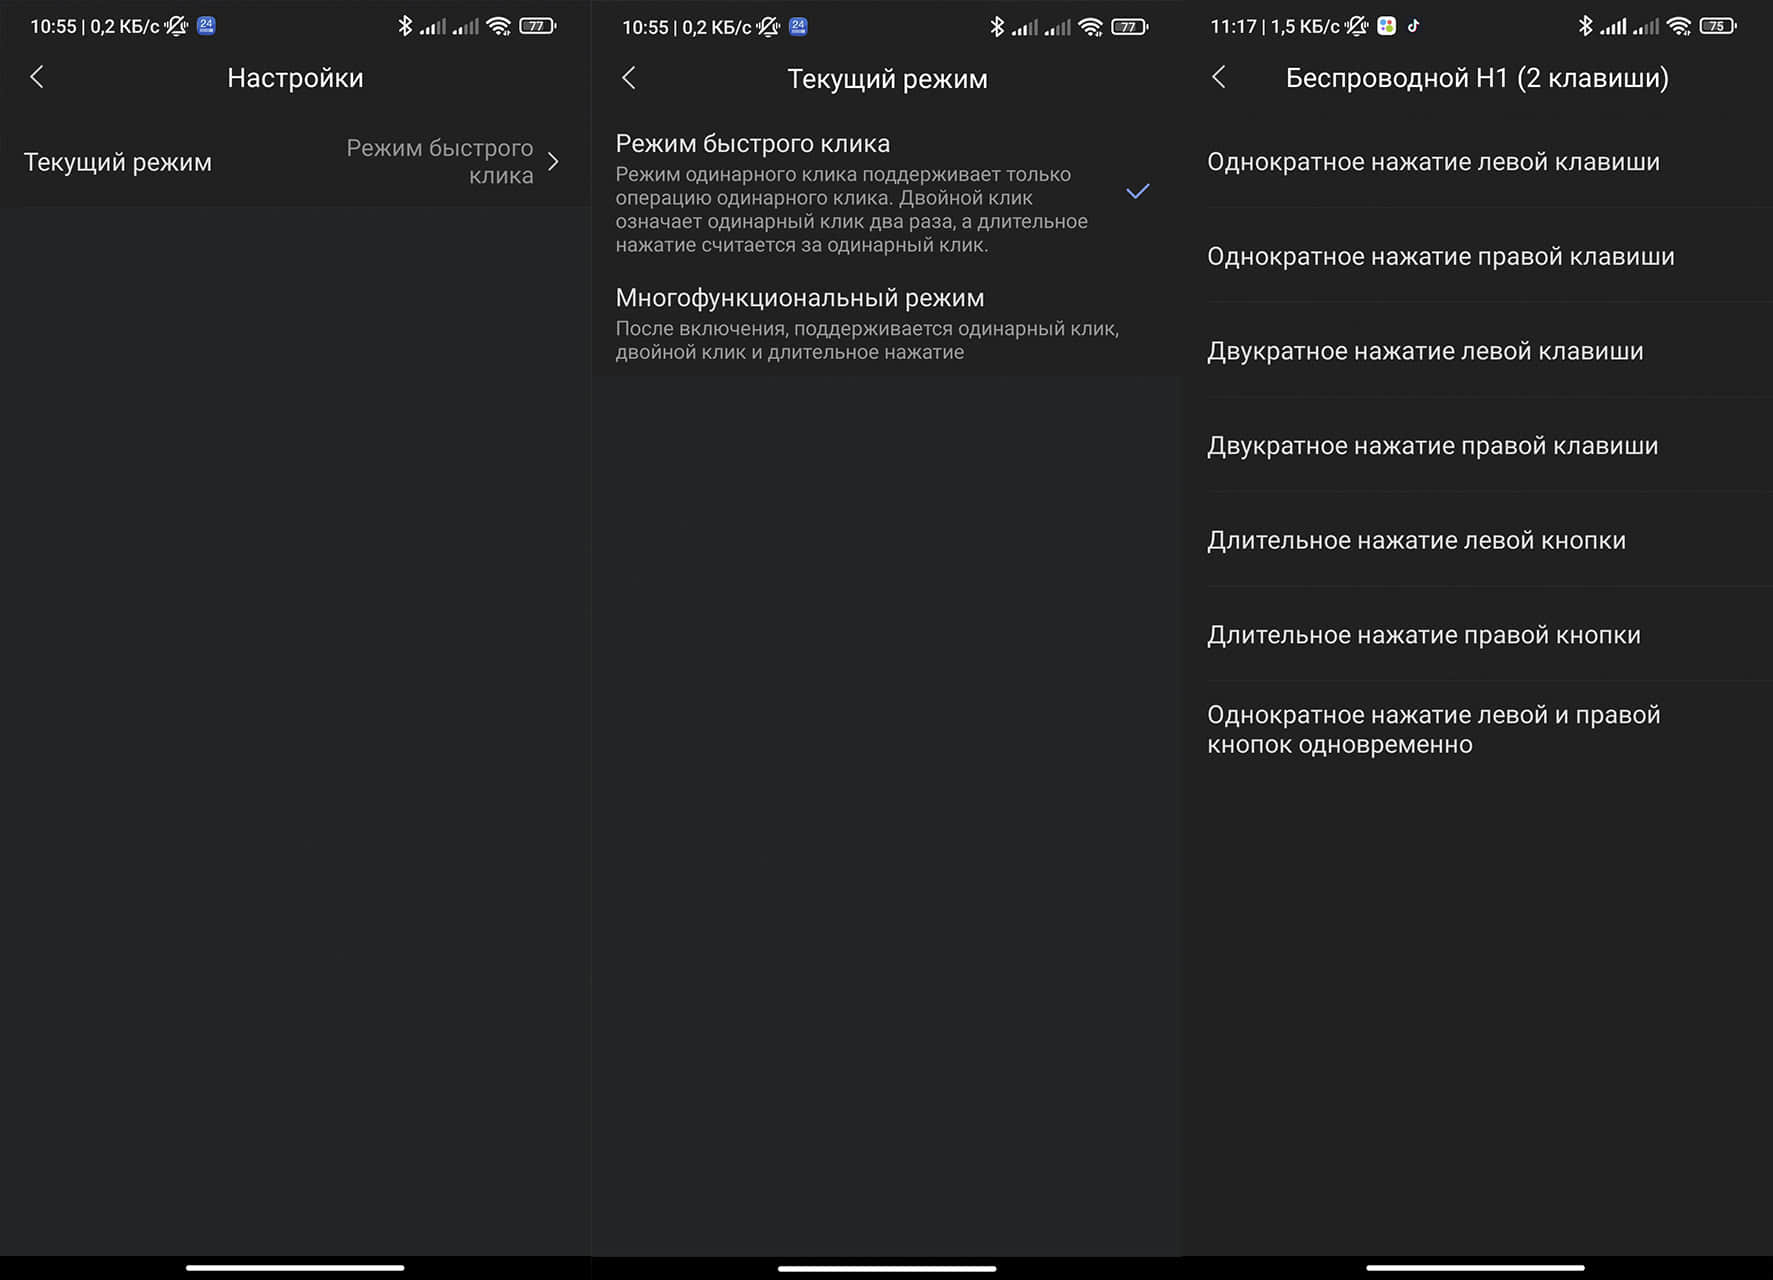Tap the blue checkmark for quick click mode
This screenshot has height=1280, width=1773.
click(1137, 191)
